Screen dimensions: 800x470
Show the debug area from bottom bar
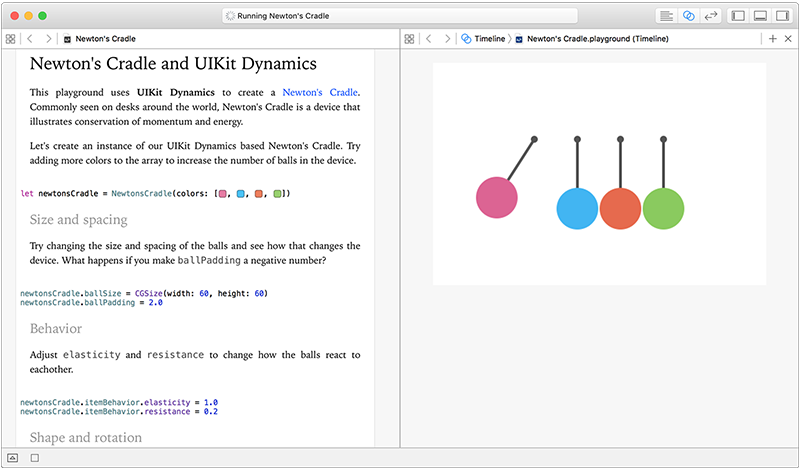pos(13,458)
